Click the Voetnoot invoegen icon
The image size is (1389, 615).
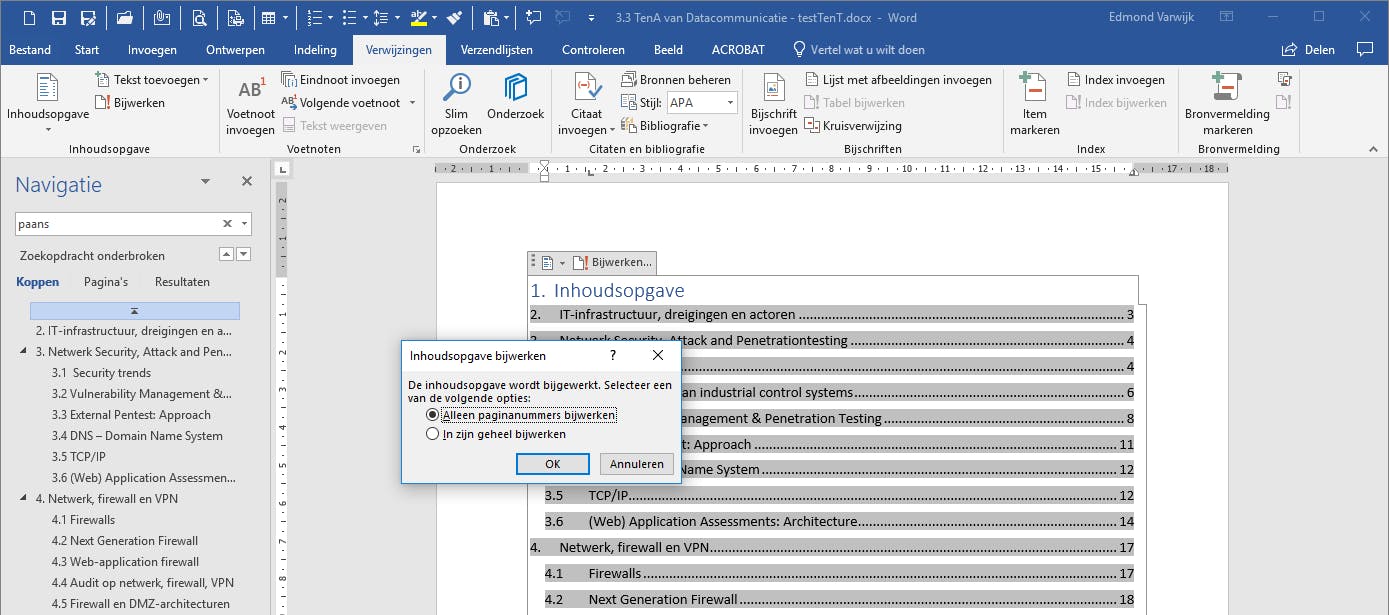[250, 90]
